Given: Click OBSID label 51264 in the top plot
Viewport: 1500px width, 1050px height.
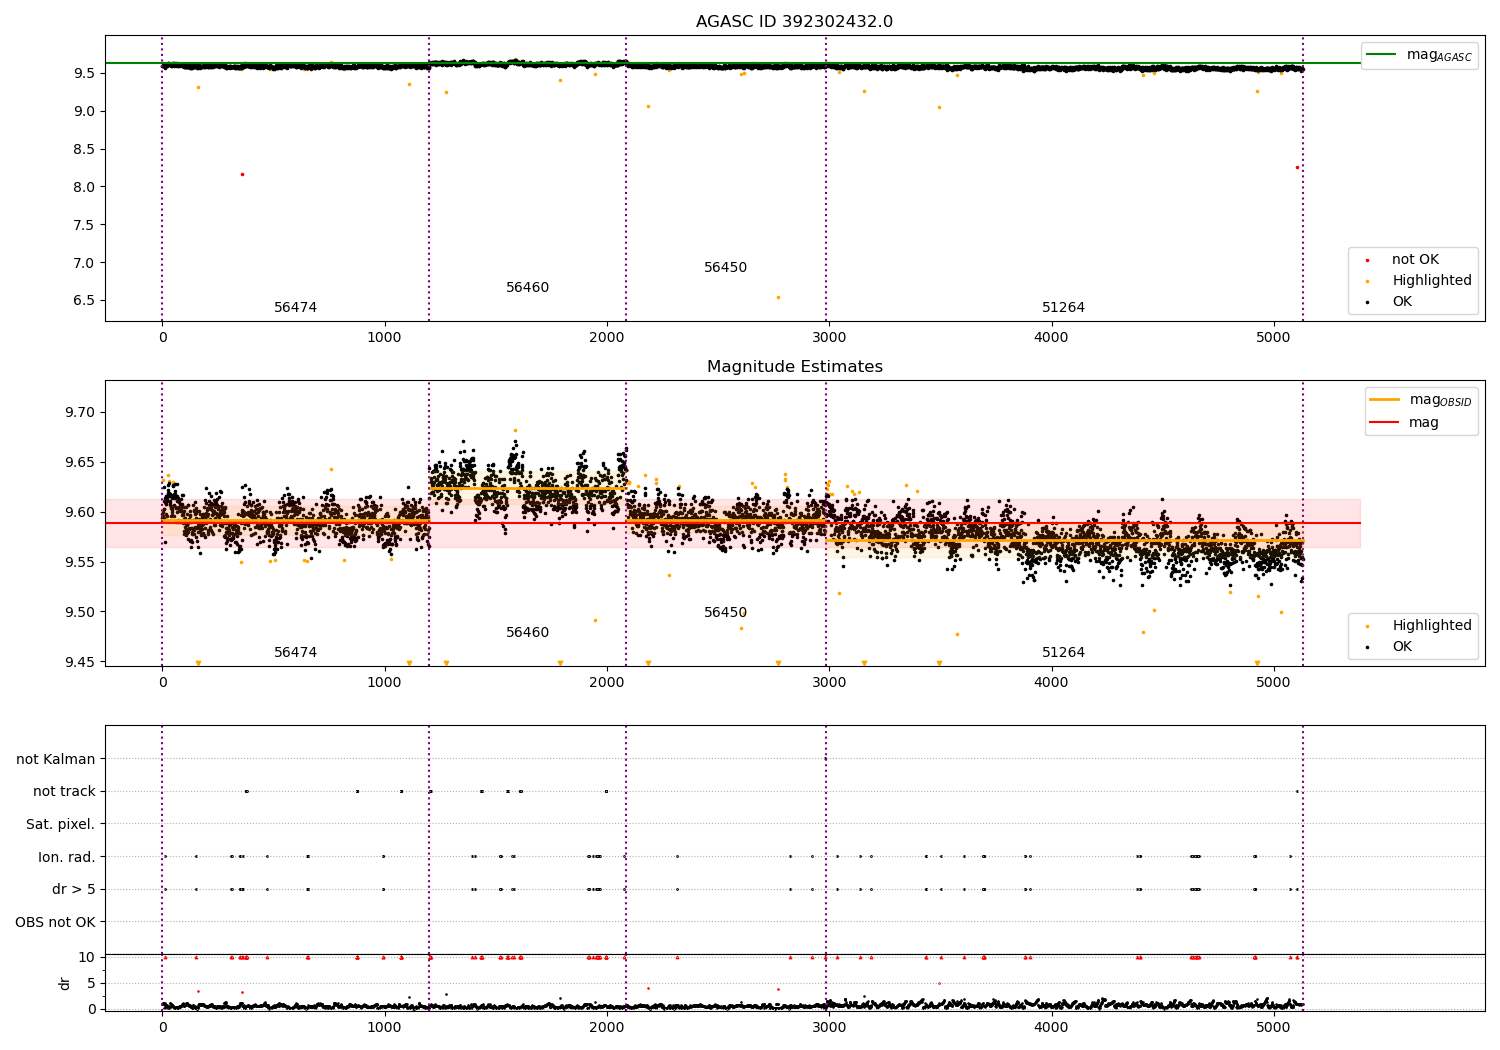Looking at the screenshot, I should pos(1063,308).
